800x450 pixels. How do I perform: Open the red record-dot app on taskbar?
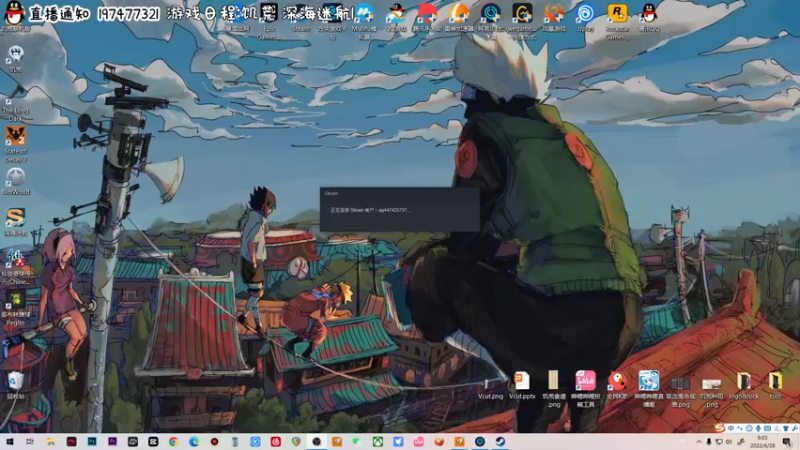pyautogui.click(x=214, y=442)
